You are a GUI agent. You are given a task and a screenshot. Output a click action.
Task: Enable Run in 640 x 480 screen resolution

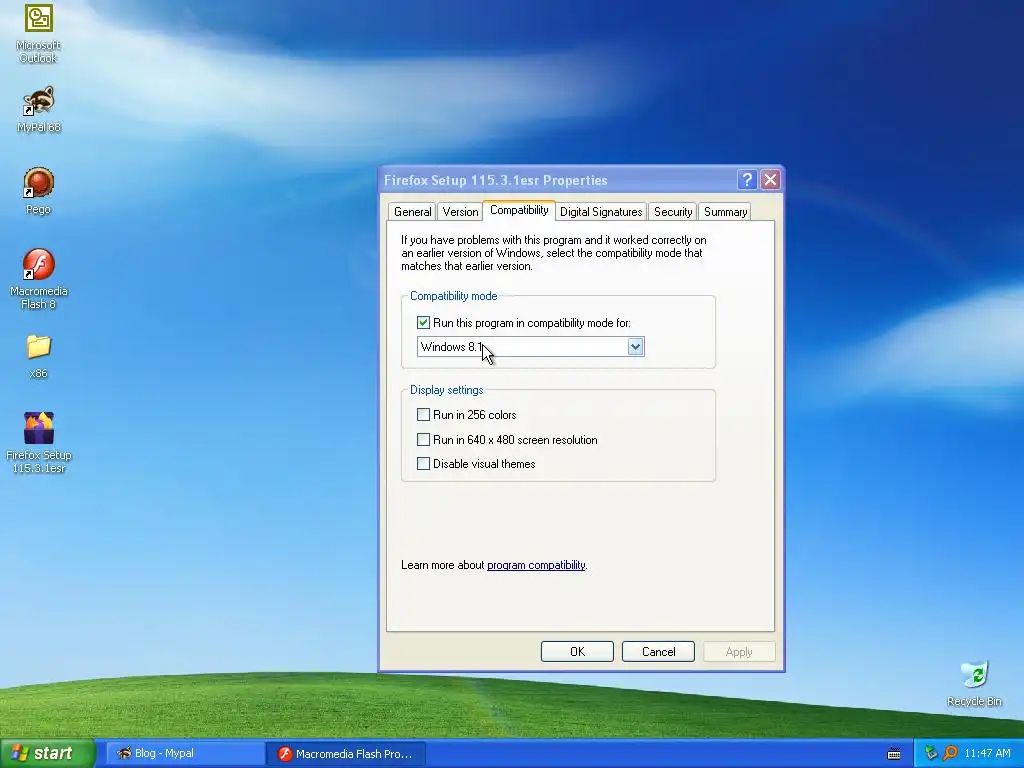pyautogui.click(x=423, y=440)
